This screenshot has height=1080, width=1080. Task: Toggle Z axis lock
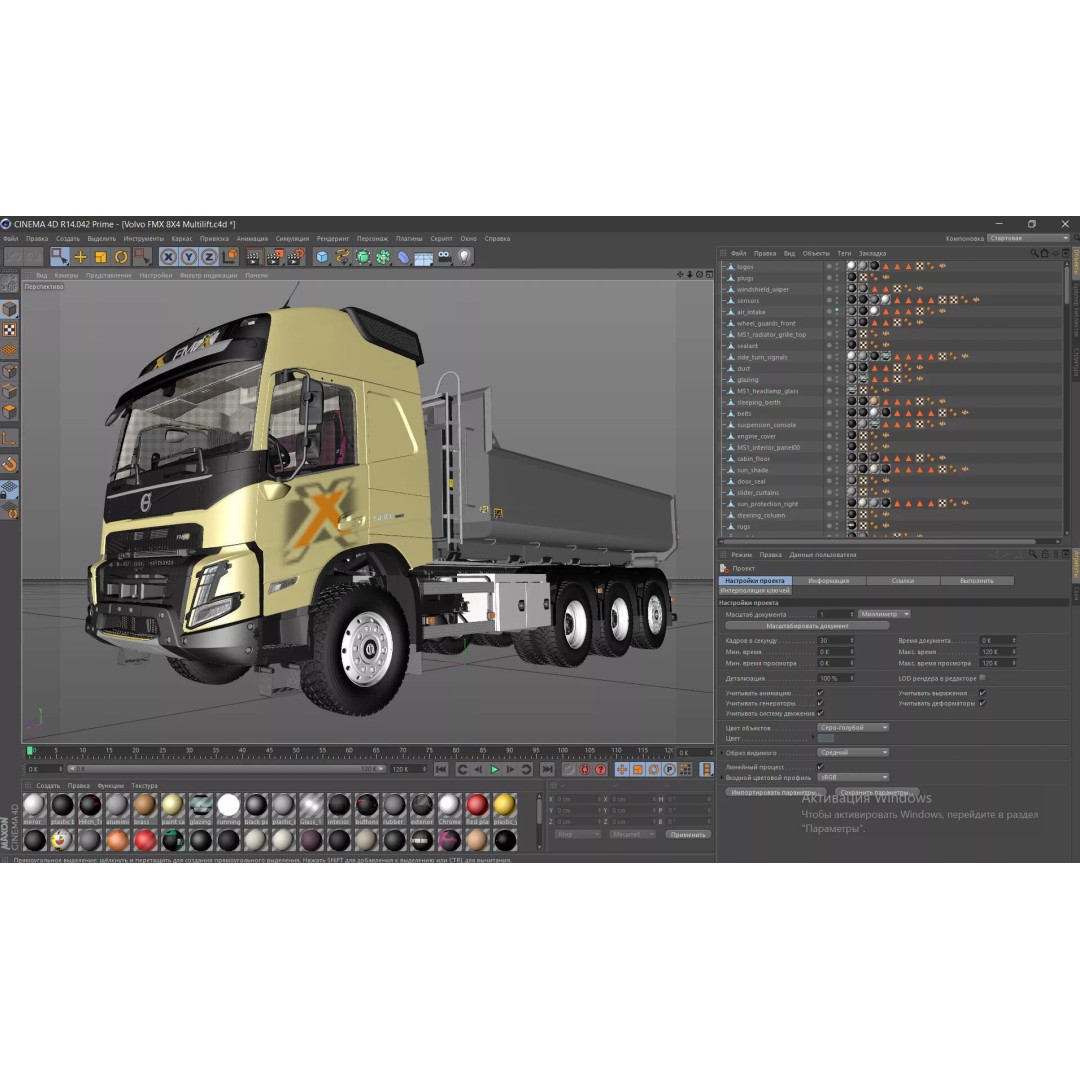[209, 257]
